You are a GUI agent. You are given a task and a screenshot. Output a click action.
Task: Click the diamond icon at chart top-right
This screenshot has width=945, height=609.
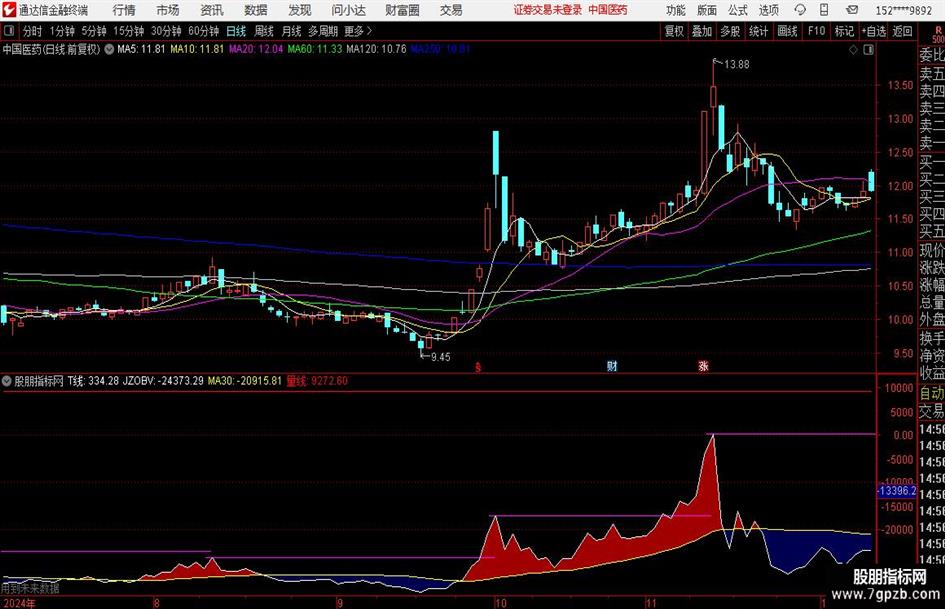tap(853, 49)
